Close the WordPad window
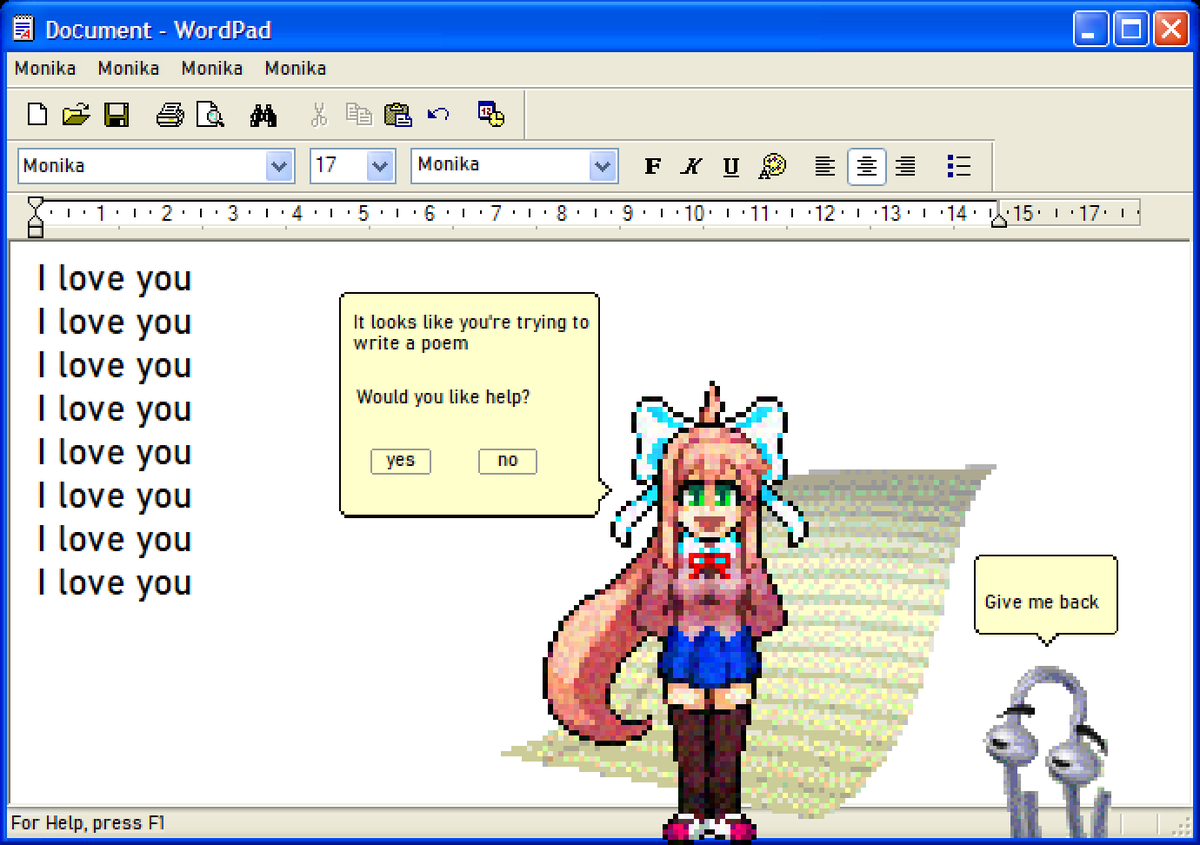 (x=1170, y=29)
